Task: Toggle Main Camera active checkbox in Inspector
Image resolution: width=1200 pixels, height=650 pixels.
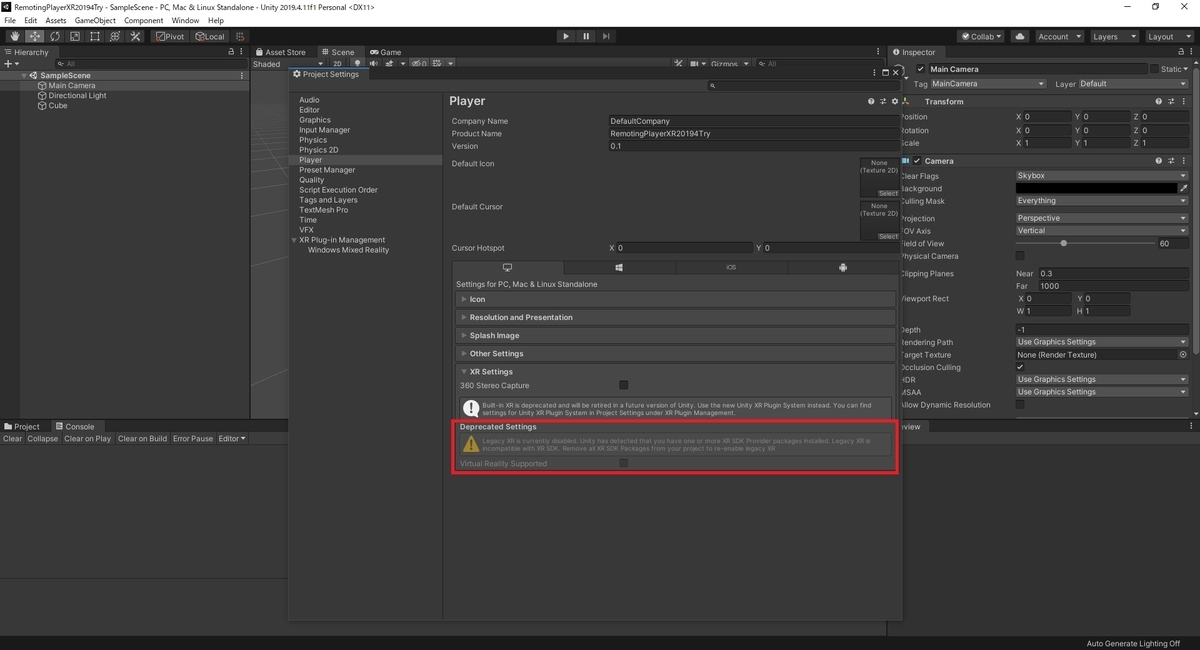Action: point(921,69)
